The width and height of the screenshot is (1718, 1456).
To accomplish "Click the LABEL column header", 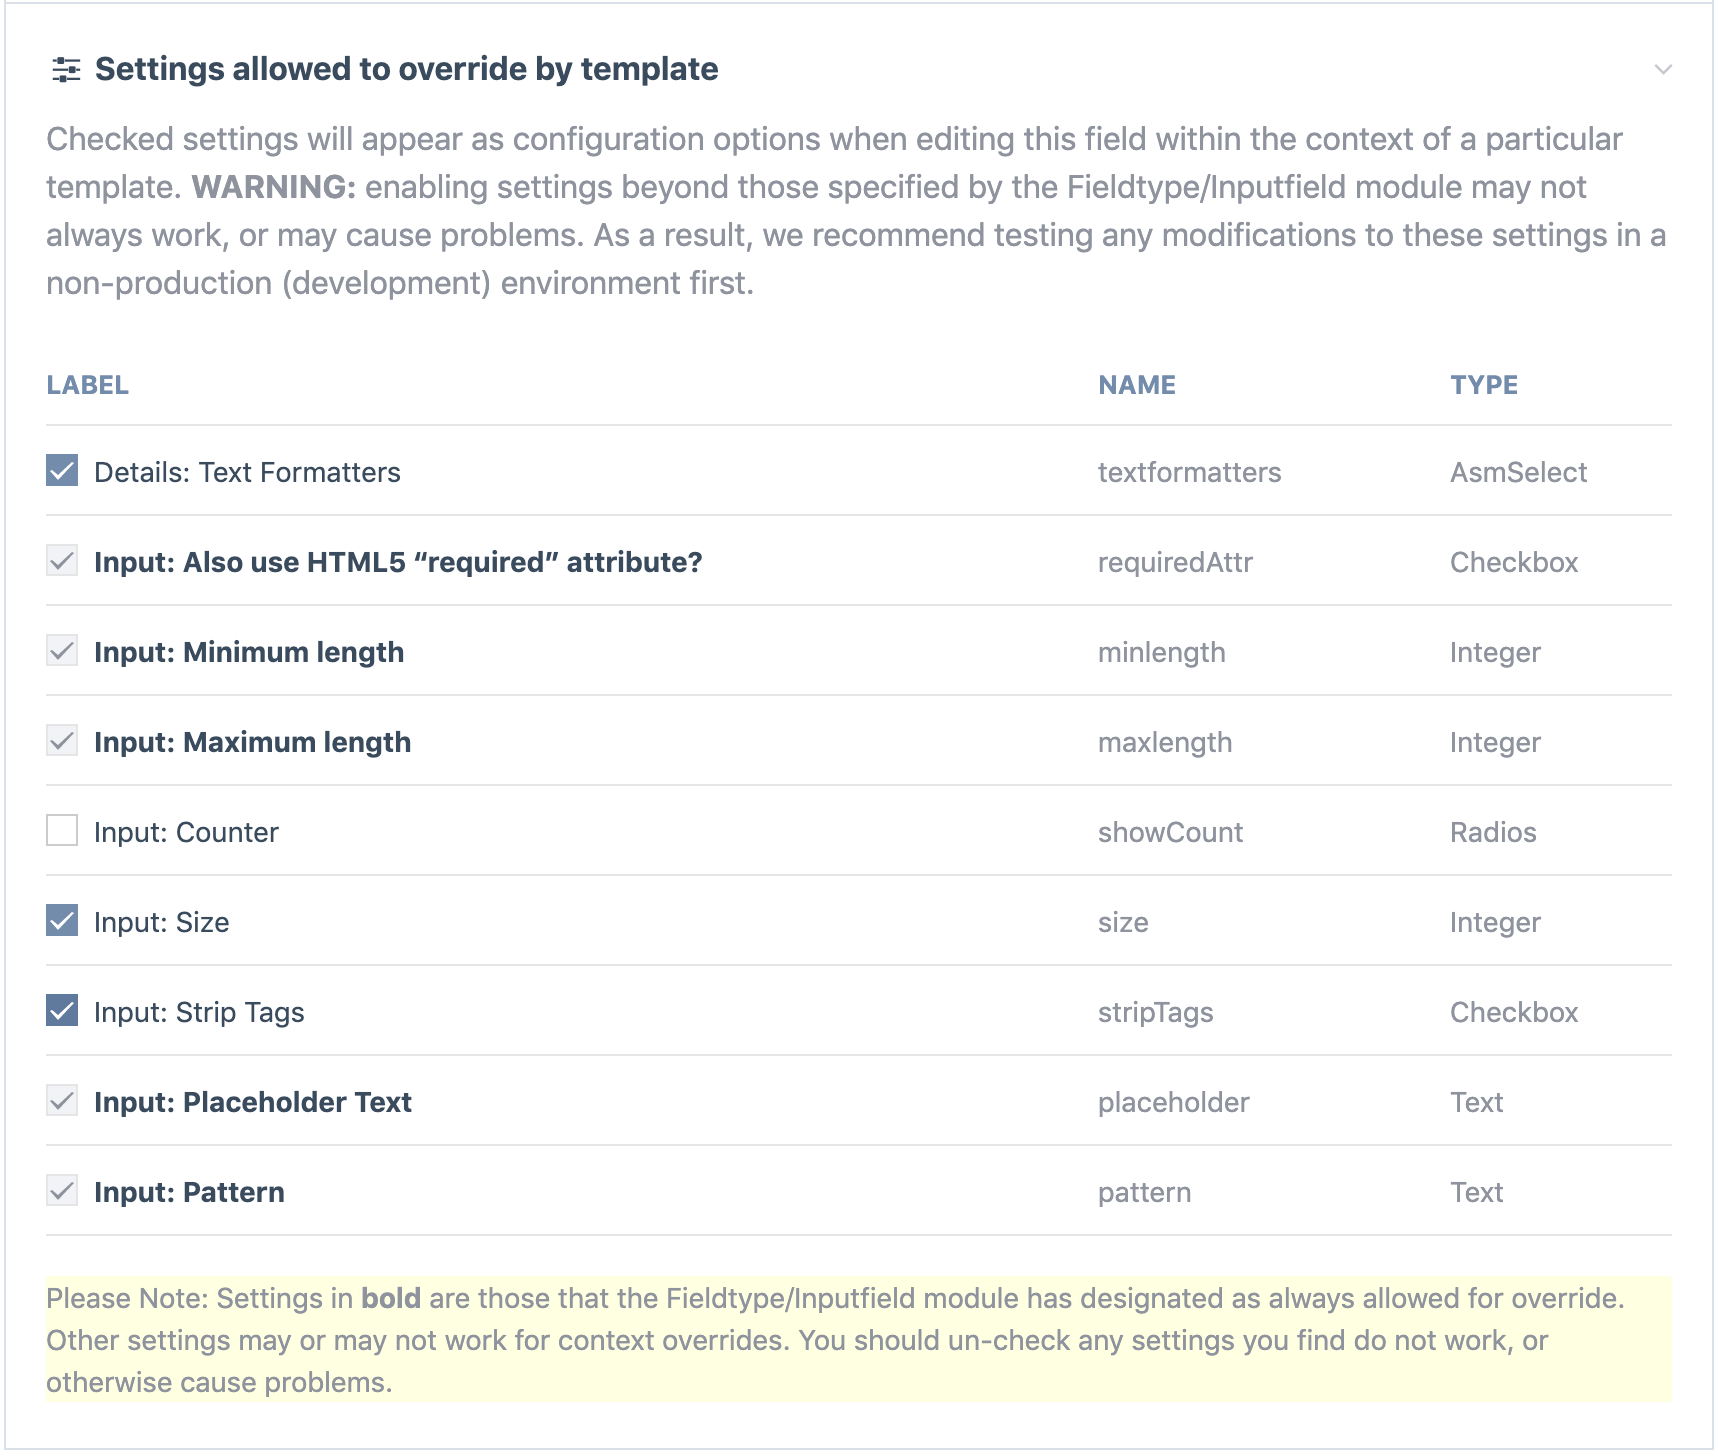I will click(87, 385).
